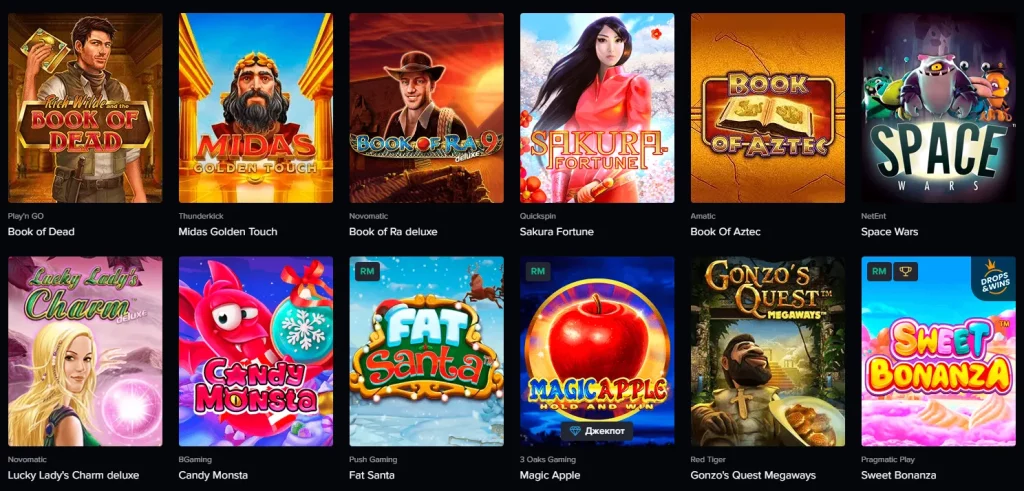Click the Book Of Aztec title link
The image size is (1024, 491).
coord(725,232)
